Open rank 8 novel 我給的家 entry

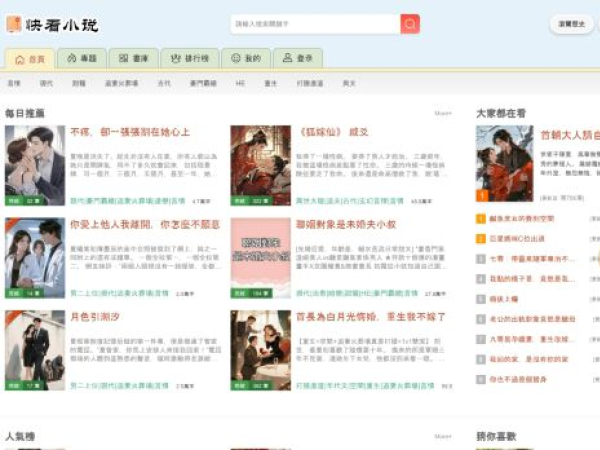coord(529,359)
